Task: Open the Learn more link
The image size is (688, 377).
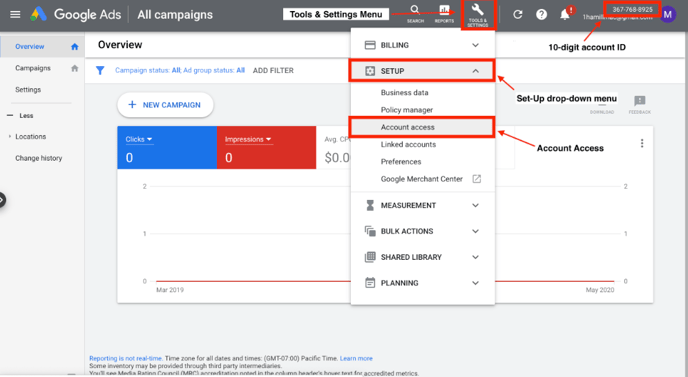Action: (x=356, y=359)
